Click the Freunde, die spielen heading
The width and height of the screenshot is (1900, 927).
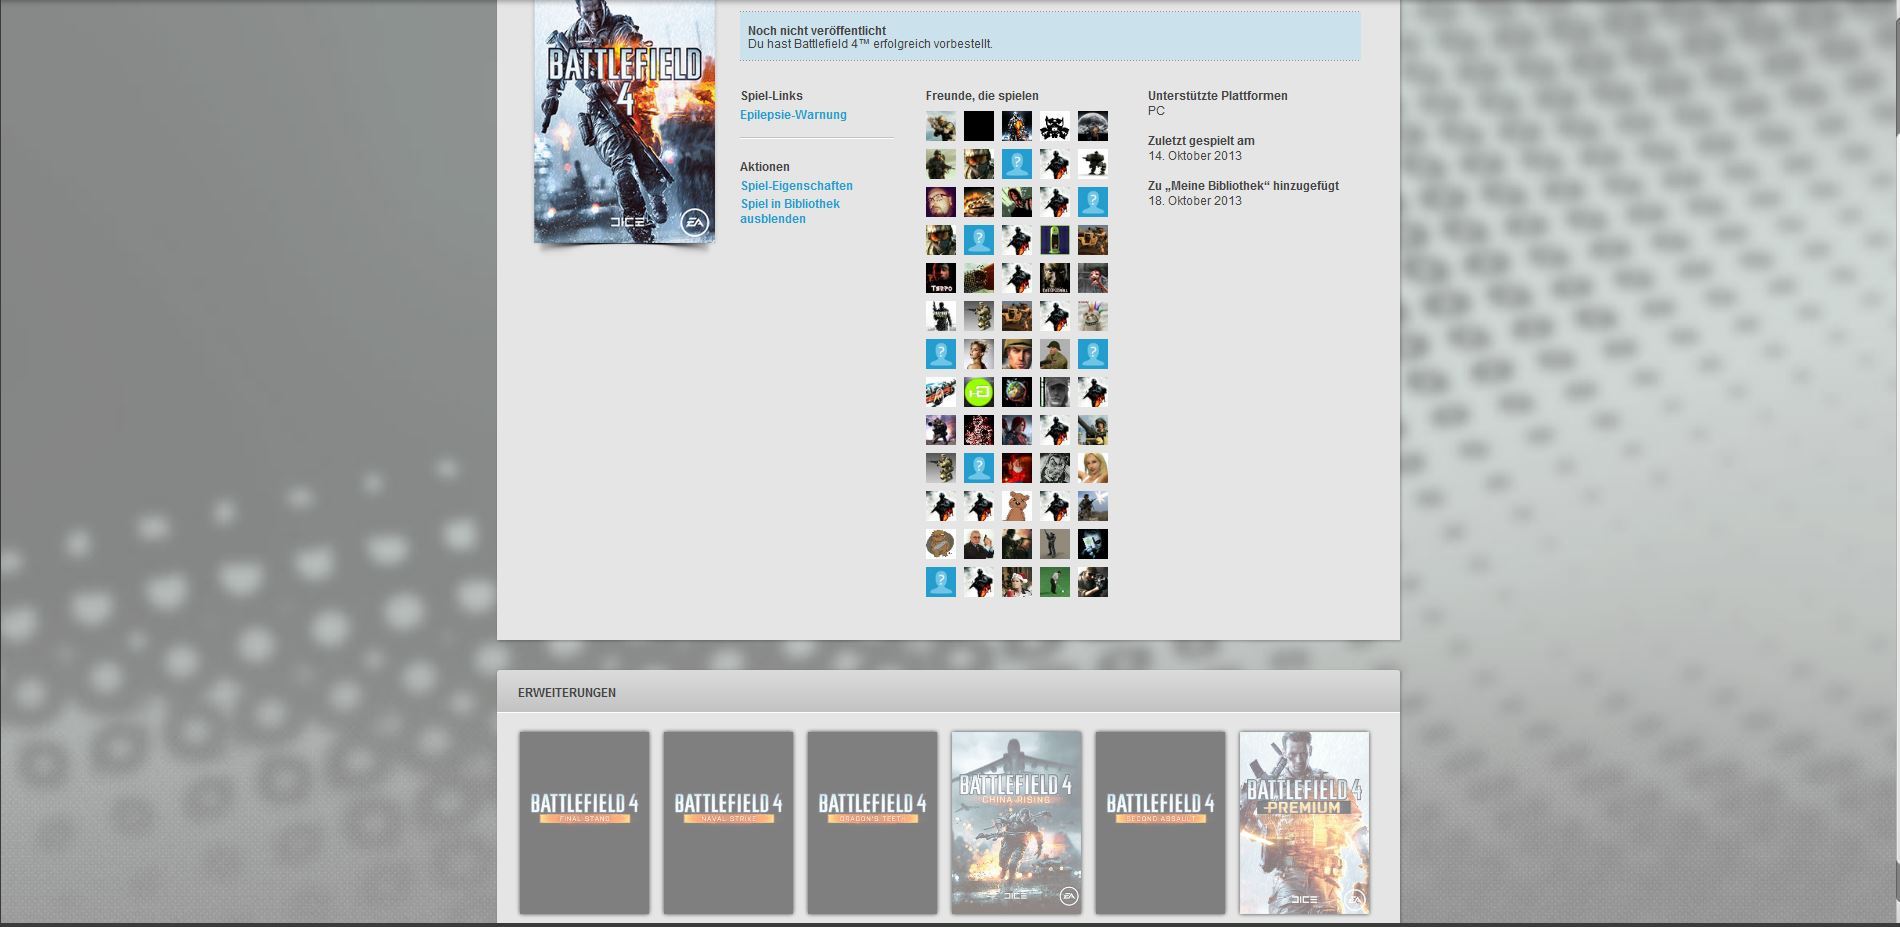pyautogui.click(x=982, y=96)
